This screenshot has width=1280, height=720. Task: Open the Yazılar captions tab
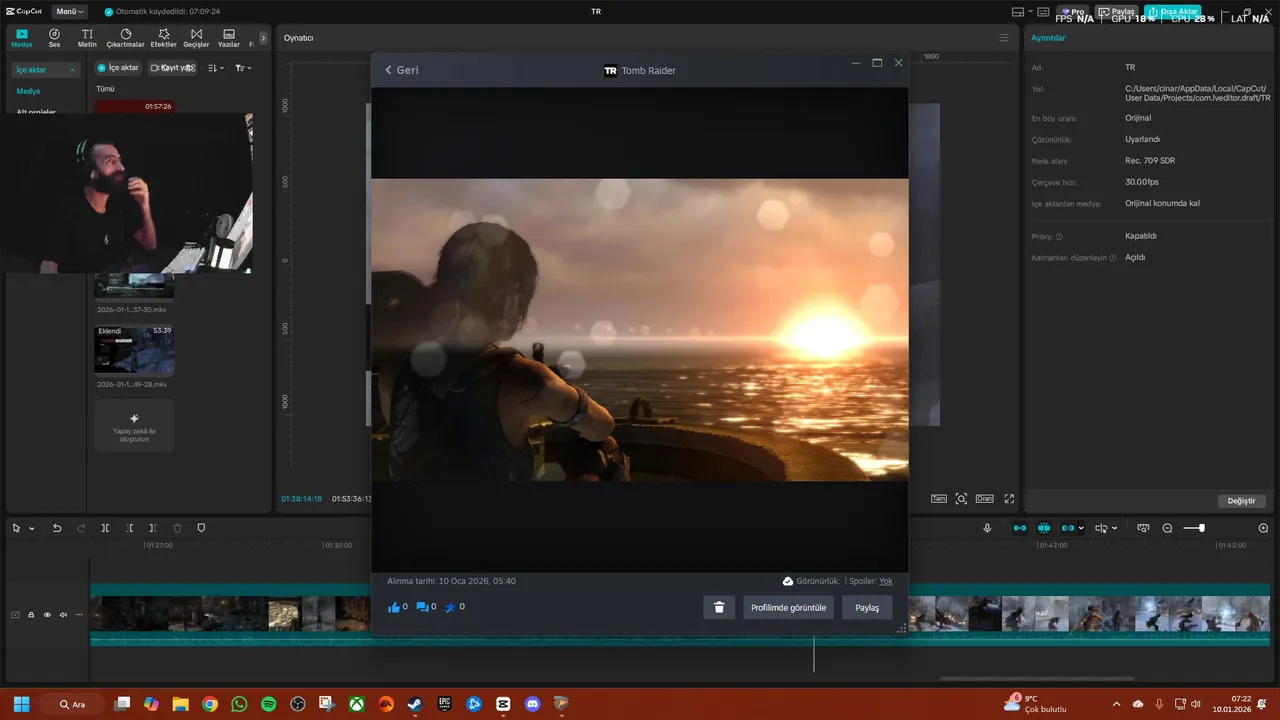point(229,38)
